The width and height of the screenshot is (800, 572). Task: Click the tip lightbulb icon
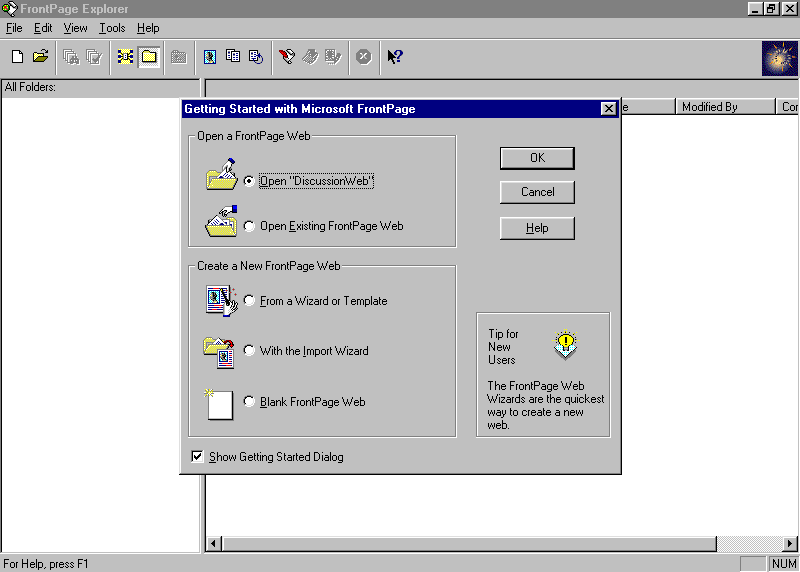(x=565, y=345)
